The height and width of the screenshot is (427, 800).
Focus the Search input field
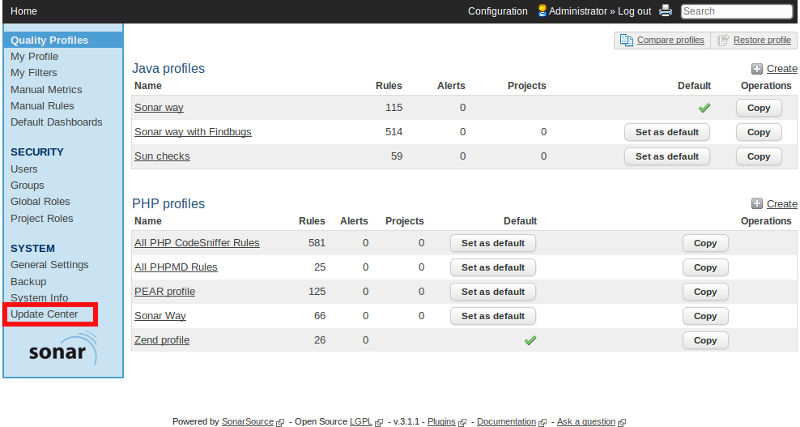(x=737, y=11)
